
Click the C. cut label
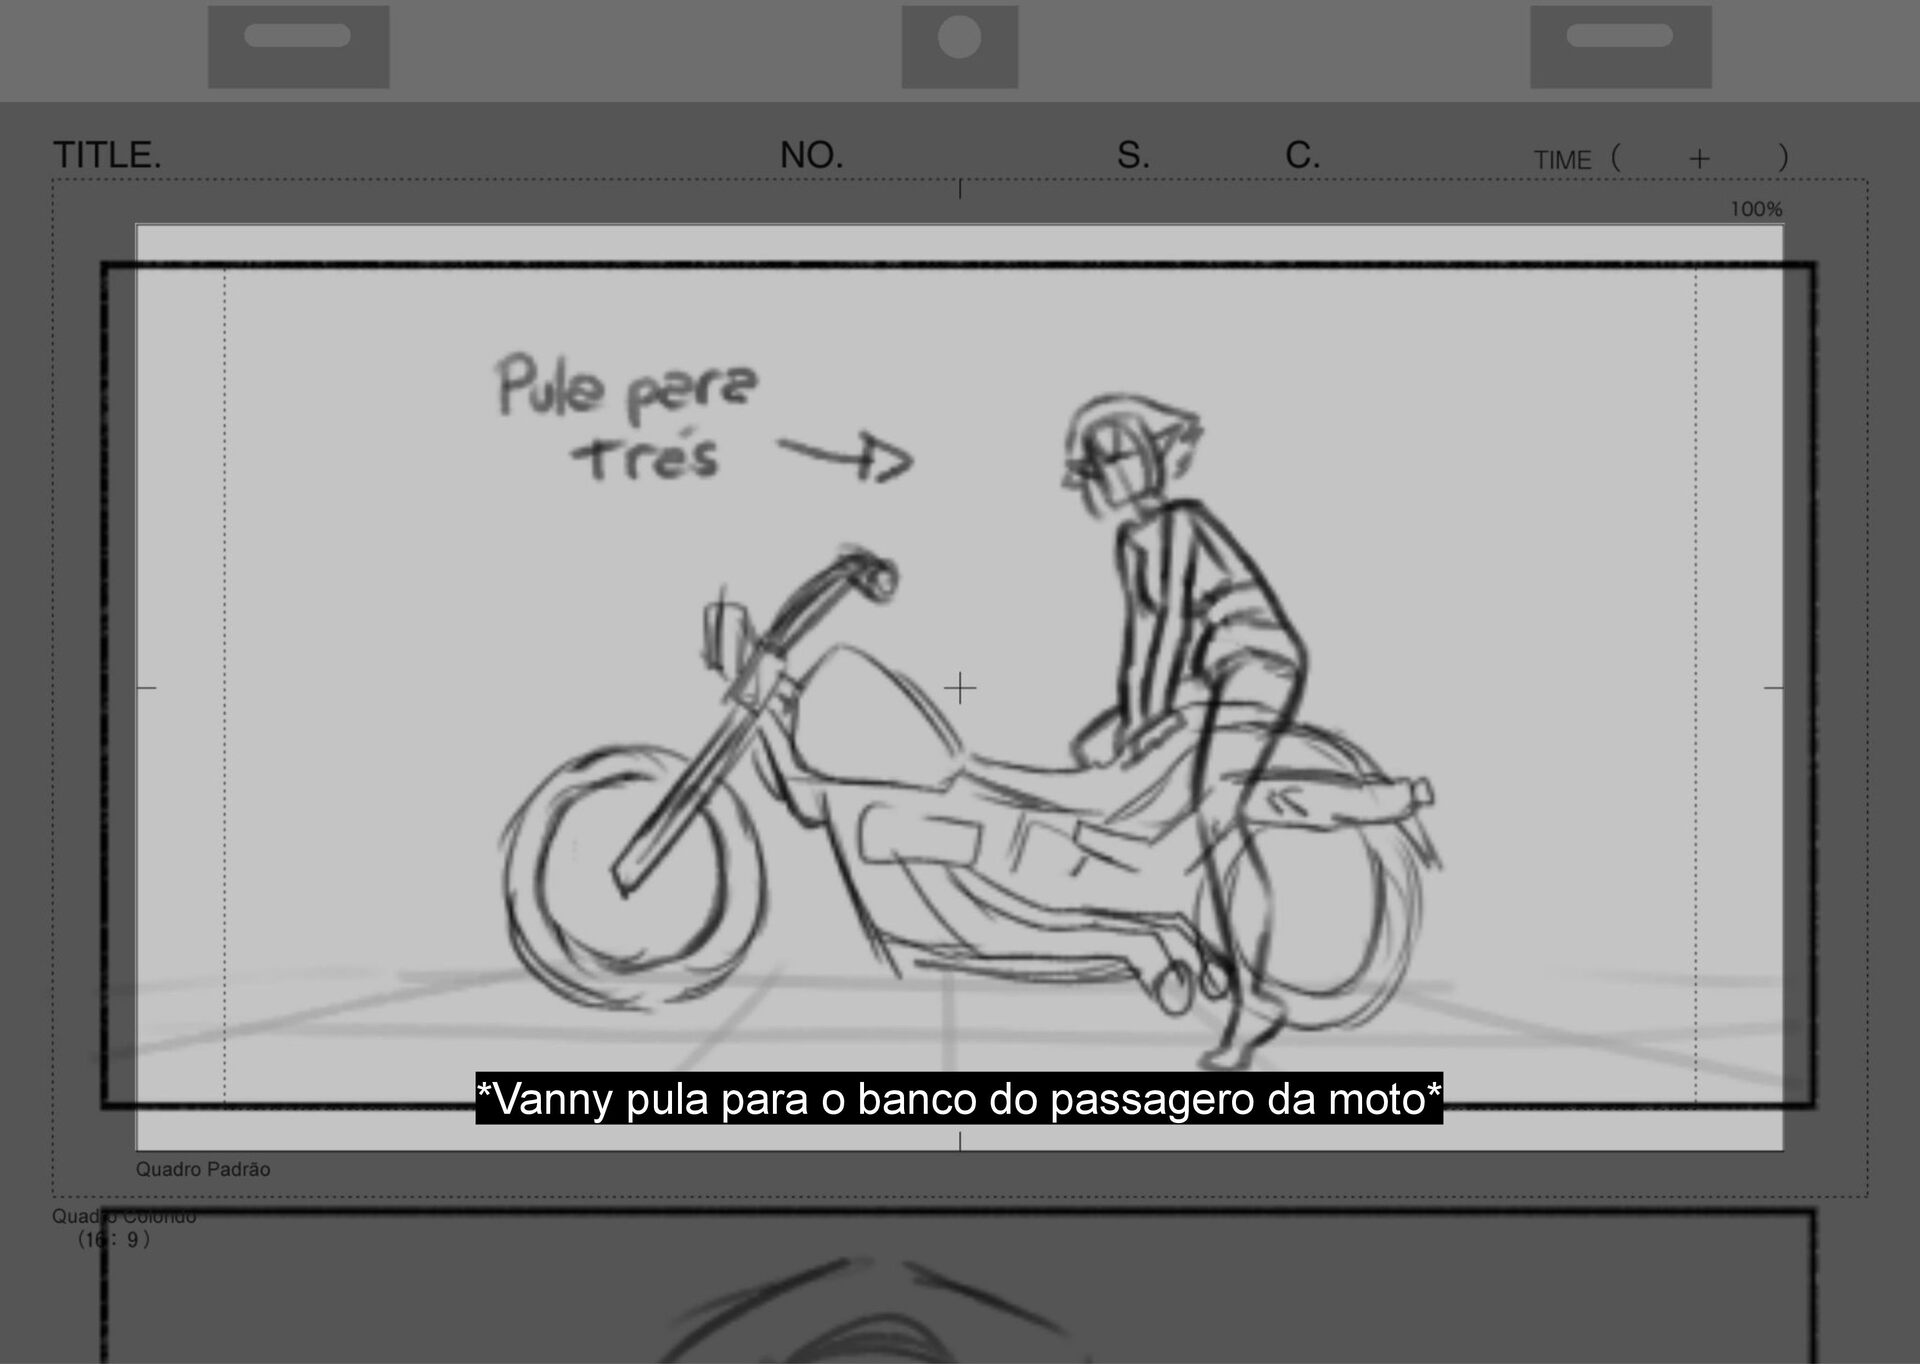point(1302,155)
